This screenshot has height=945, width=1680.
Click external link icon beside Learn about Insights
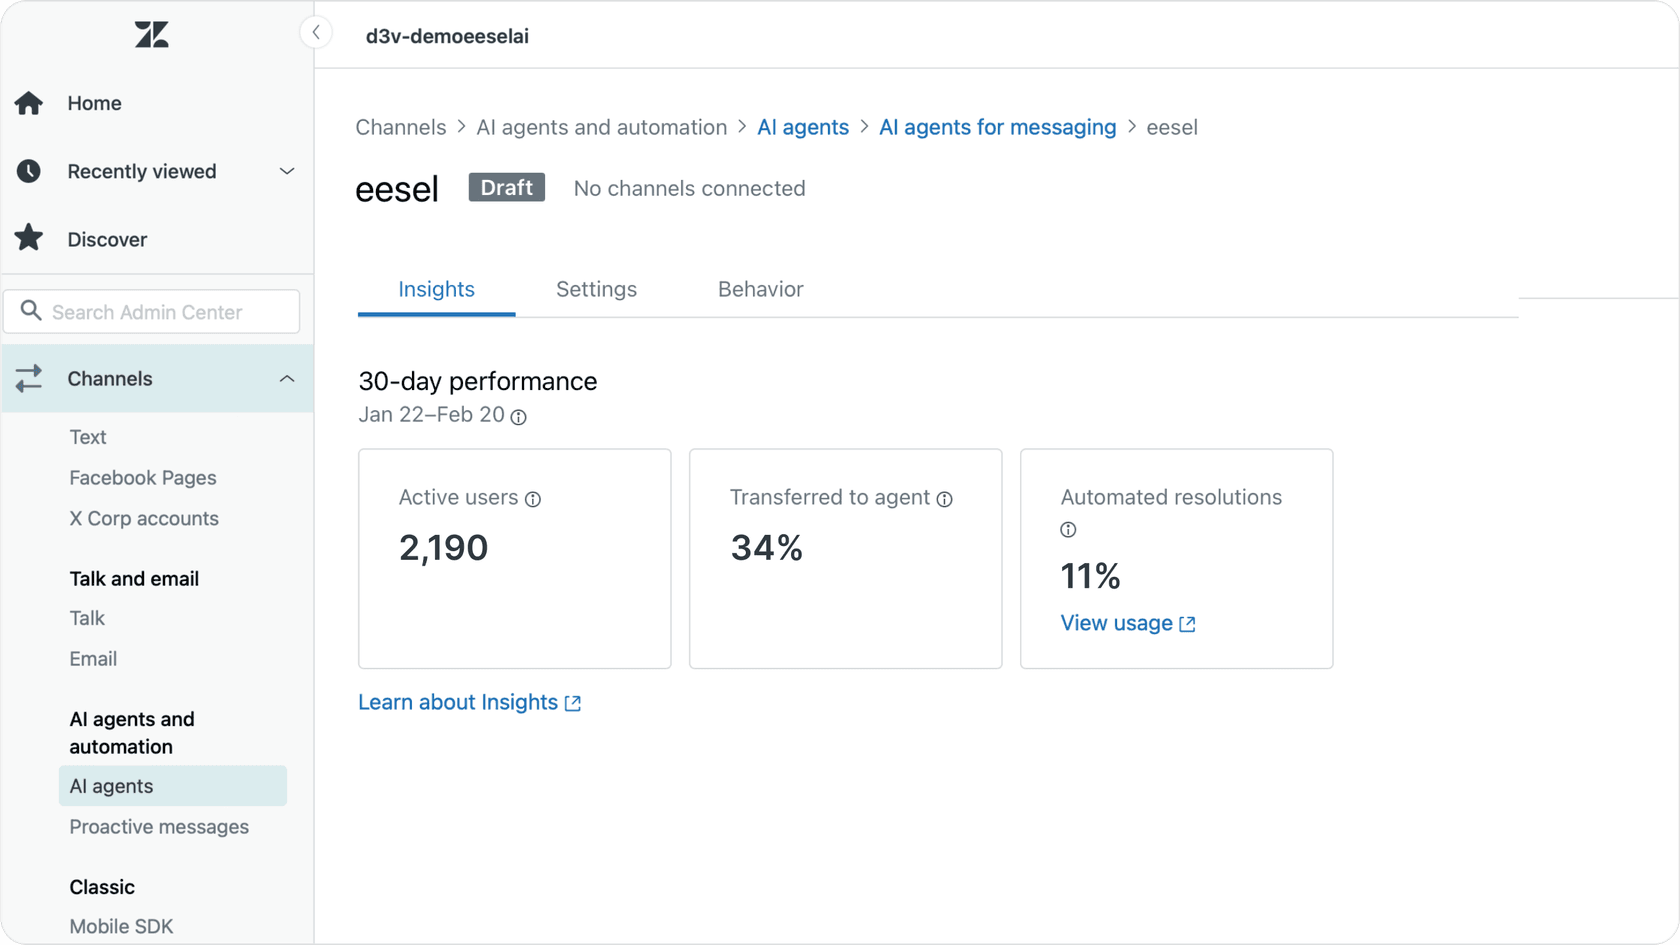click(573, 703)
